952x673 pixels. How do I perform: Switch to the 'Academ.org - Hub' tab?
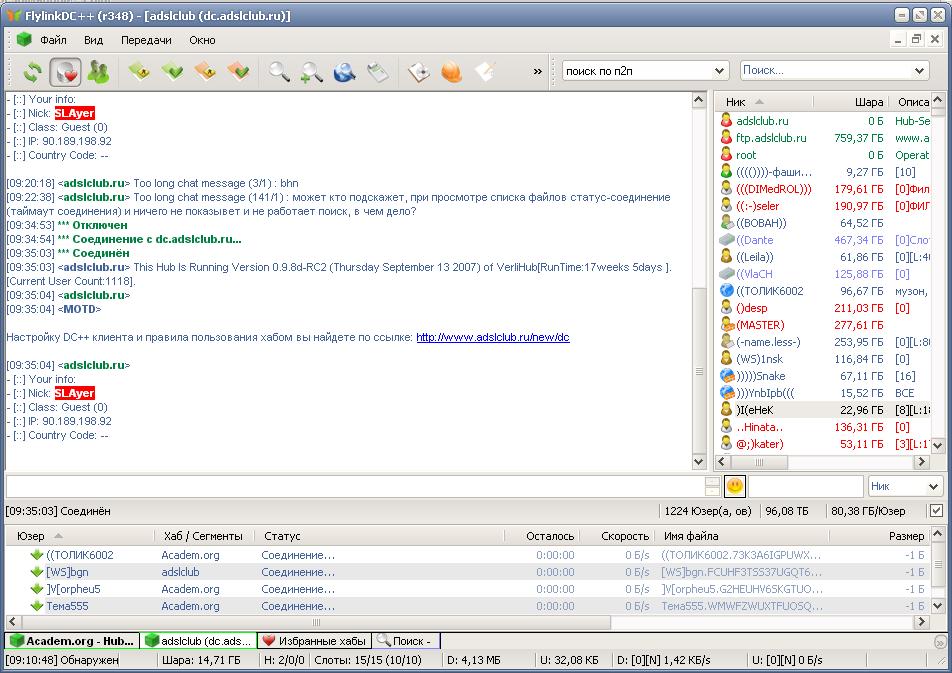(x=70, y=641)
